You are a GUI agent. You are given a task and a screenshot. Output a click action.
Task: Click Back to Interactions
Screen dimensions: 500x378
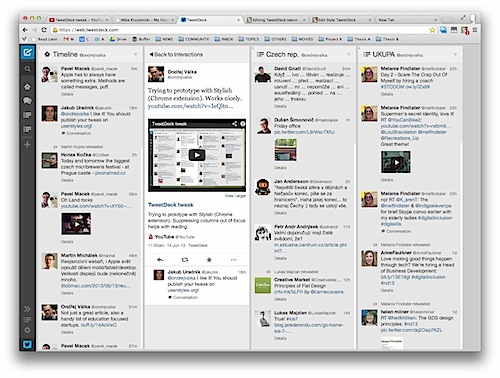[x=176, y=54]
